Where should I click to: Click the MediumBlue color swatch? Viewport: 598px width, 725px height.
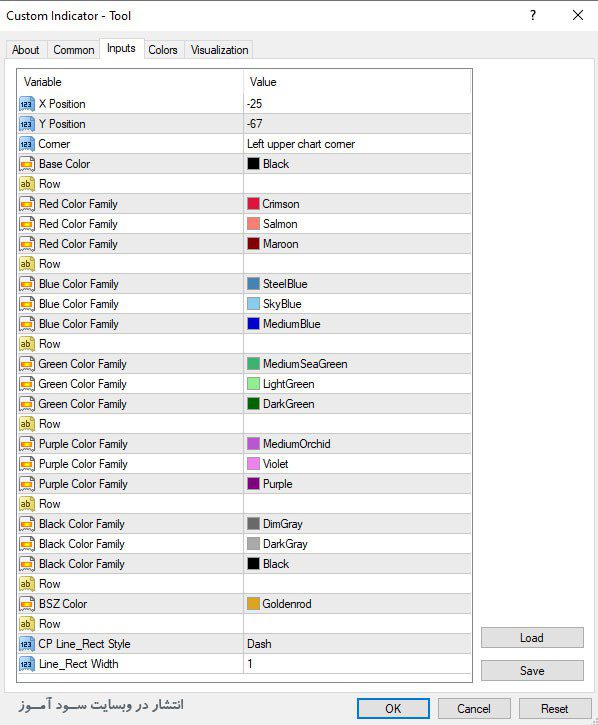[x=253, y=324]
